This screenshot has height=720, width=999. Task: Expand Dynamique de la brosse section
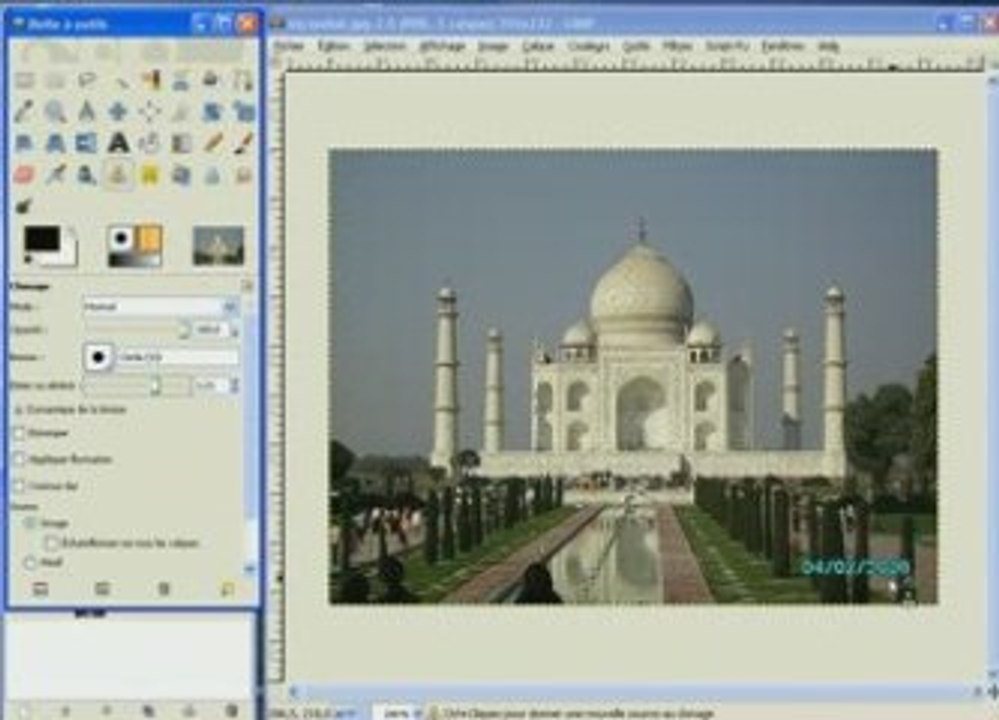coord(18,410)
